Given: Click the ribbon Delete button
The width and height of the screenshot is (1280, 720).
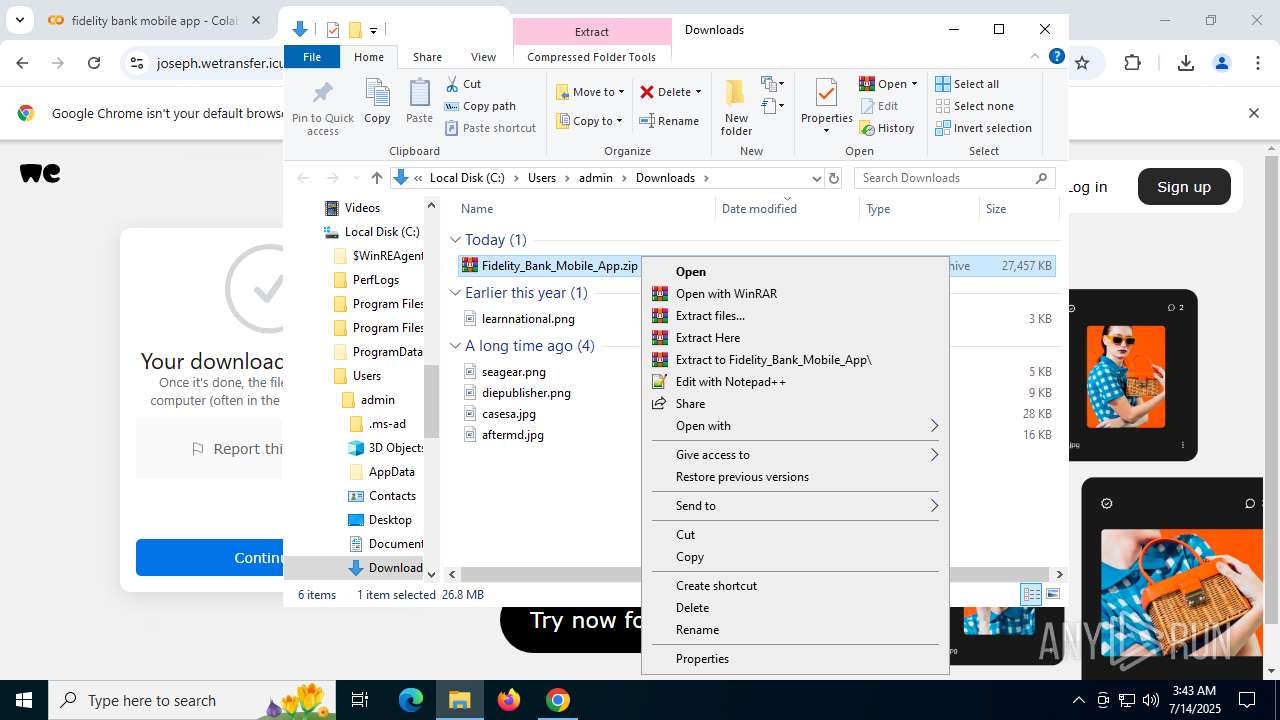Looking at the screenshot, I should coord(670,92).
